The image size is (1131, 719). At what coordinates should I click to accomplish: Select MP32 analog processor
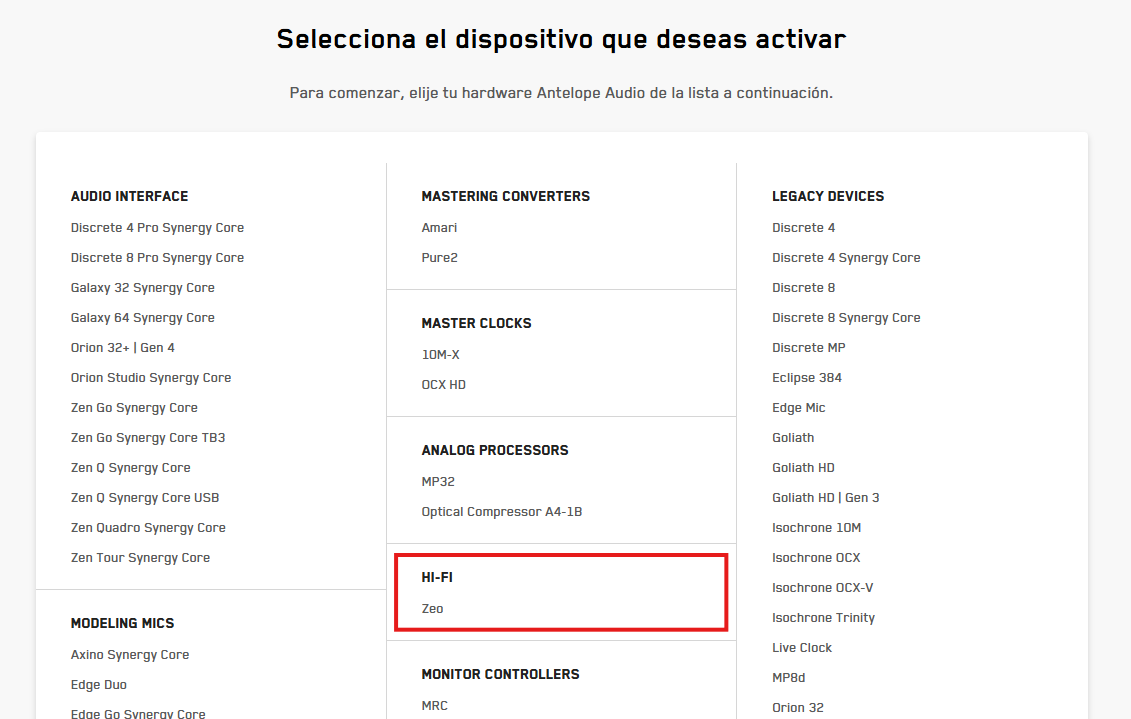pos(438,482)
